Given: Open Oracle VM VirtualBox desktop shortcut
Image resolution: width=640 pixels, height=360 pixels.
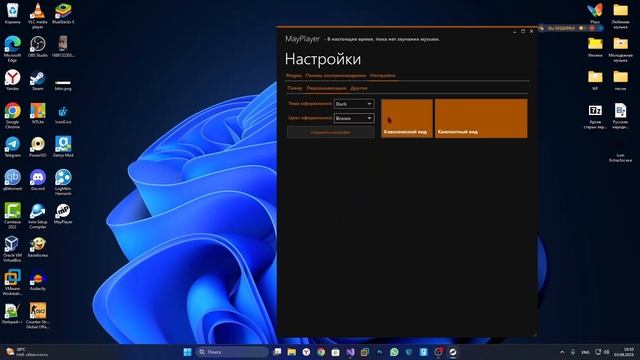Looking at the screenshot, I should [x=13, y=249].
